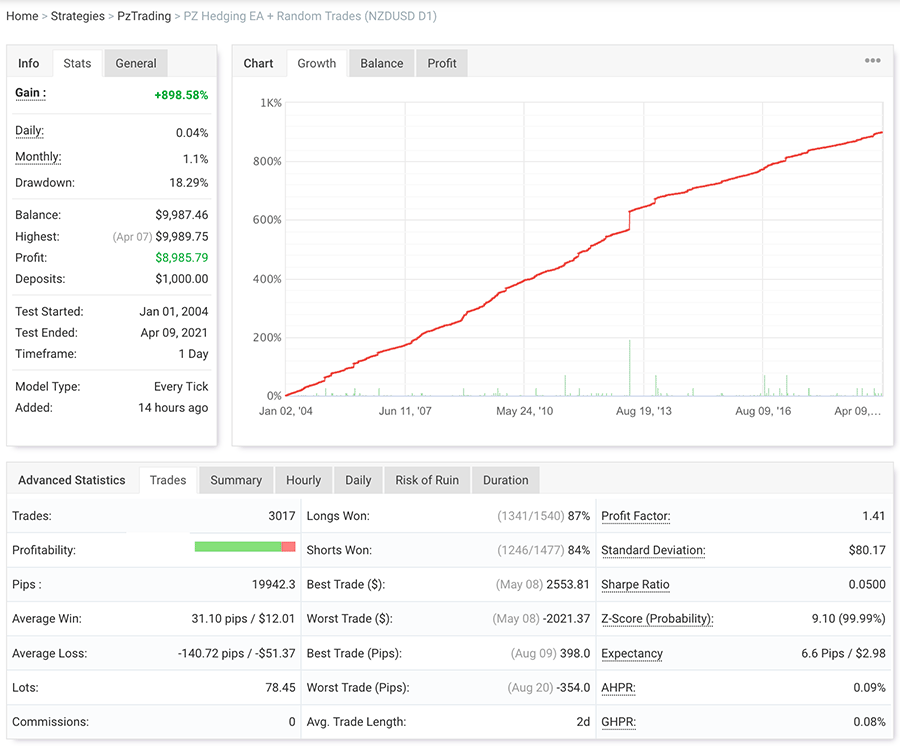Viewport: 900px width, 746px height.
Task: Click the 398.0 best trade pips value
Action: [575, 653]
